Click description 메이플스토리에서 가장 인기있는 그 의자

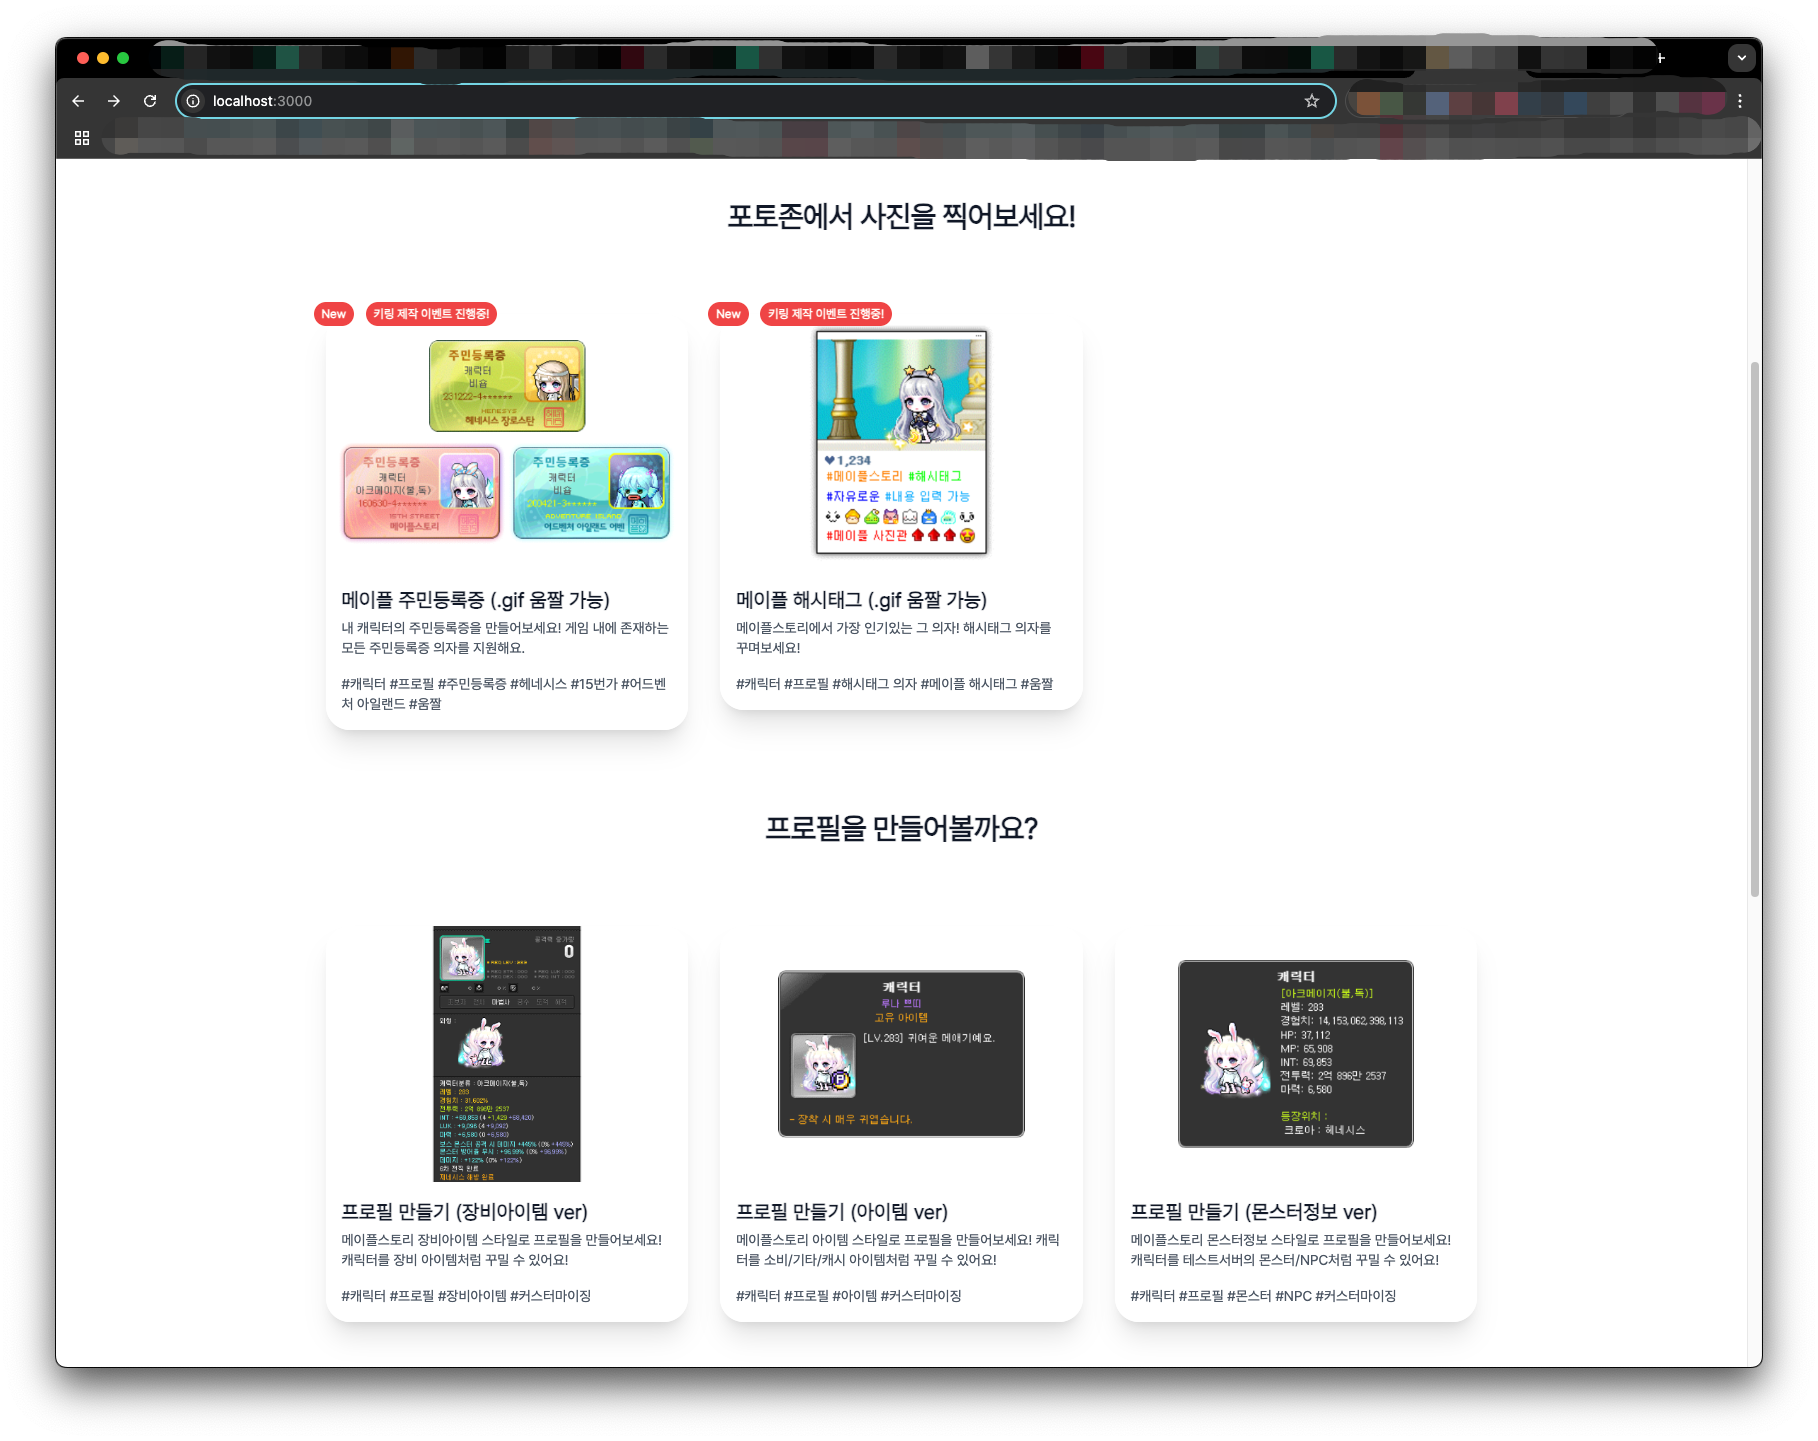[894, 638]
